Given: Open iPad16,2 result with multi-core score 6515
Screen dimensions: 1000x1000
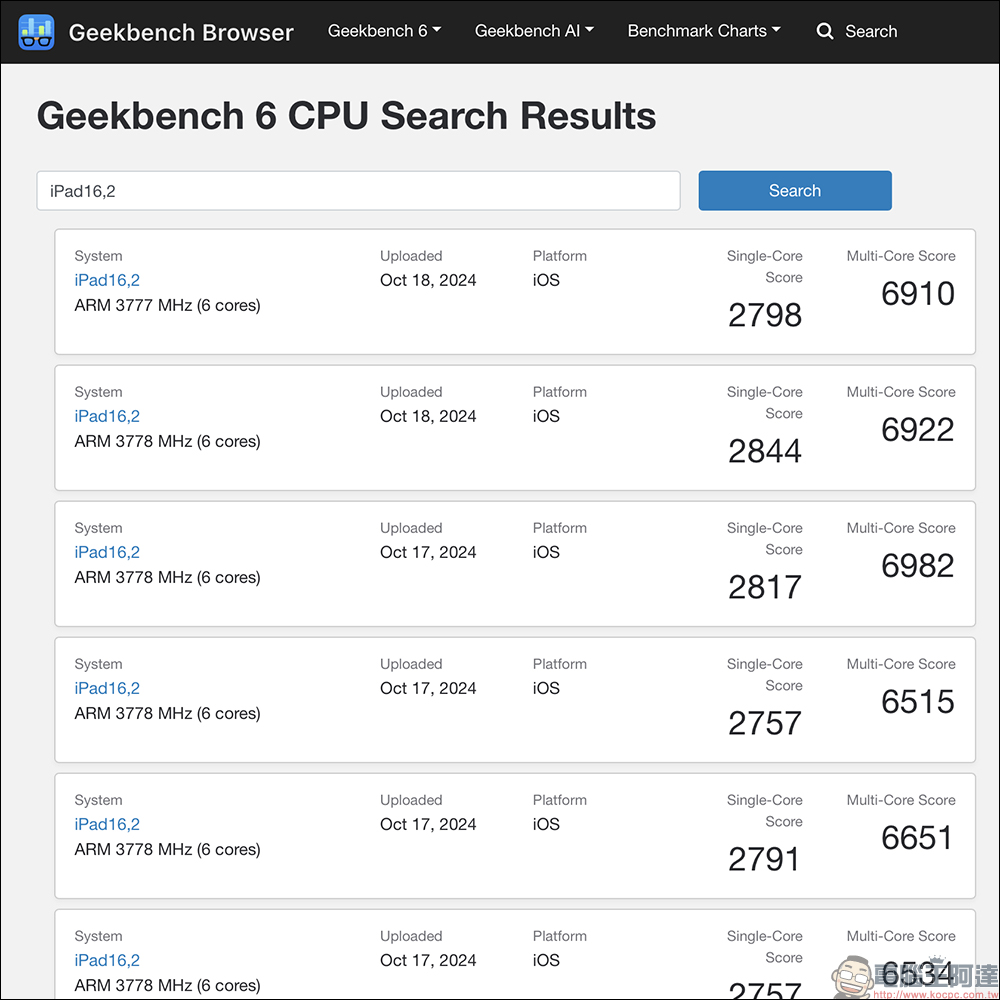Looking at the screenshot, I should [107, 688].
